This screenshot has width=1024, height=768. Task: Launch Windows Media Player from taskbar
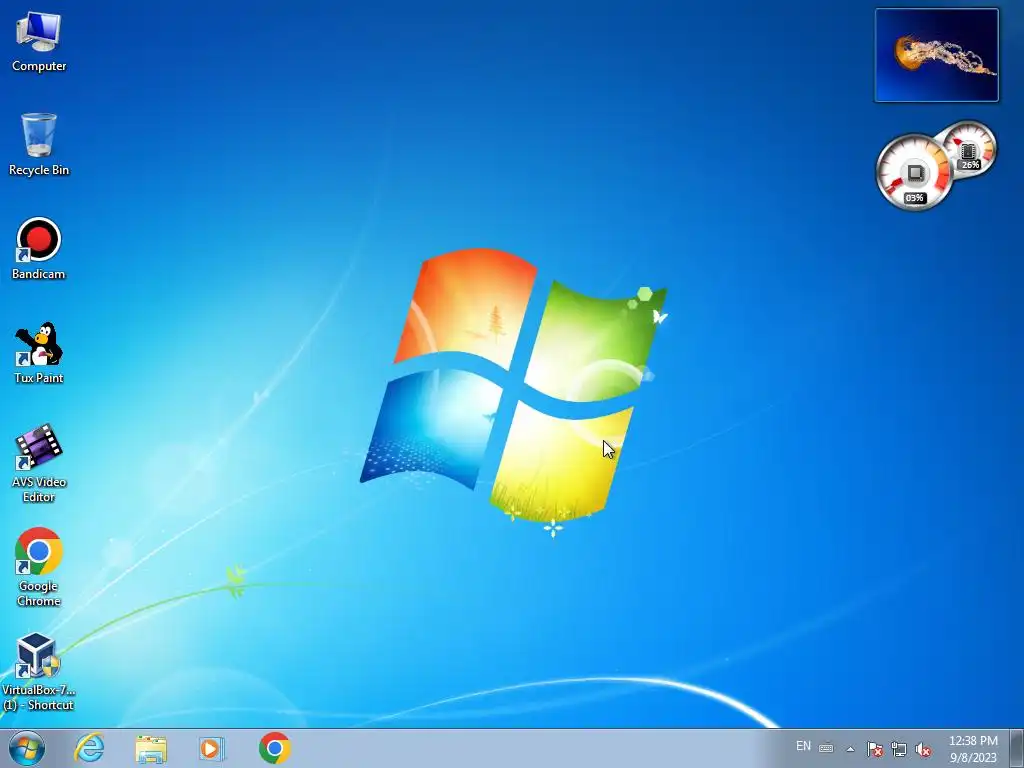[212, 748]
